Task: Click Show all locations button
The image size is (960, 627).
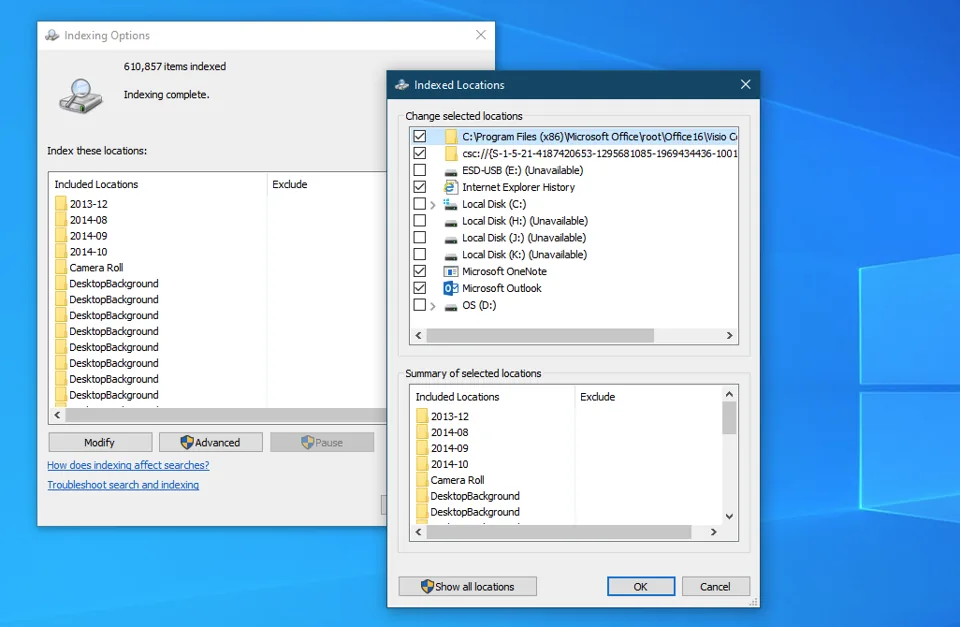Action: 467,587
